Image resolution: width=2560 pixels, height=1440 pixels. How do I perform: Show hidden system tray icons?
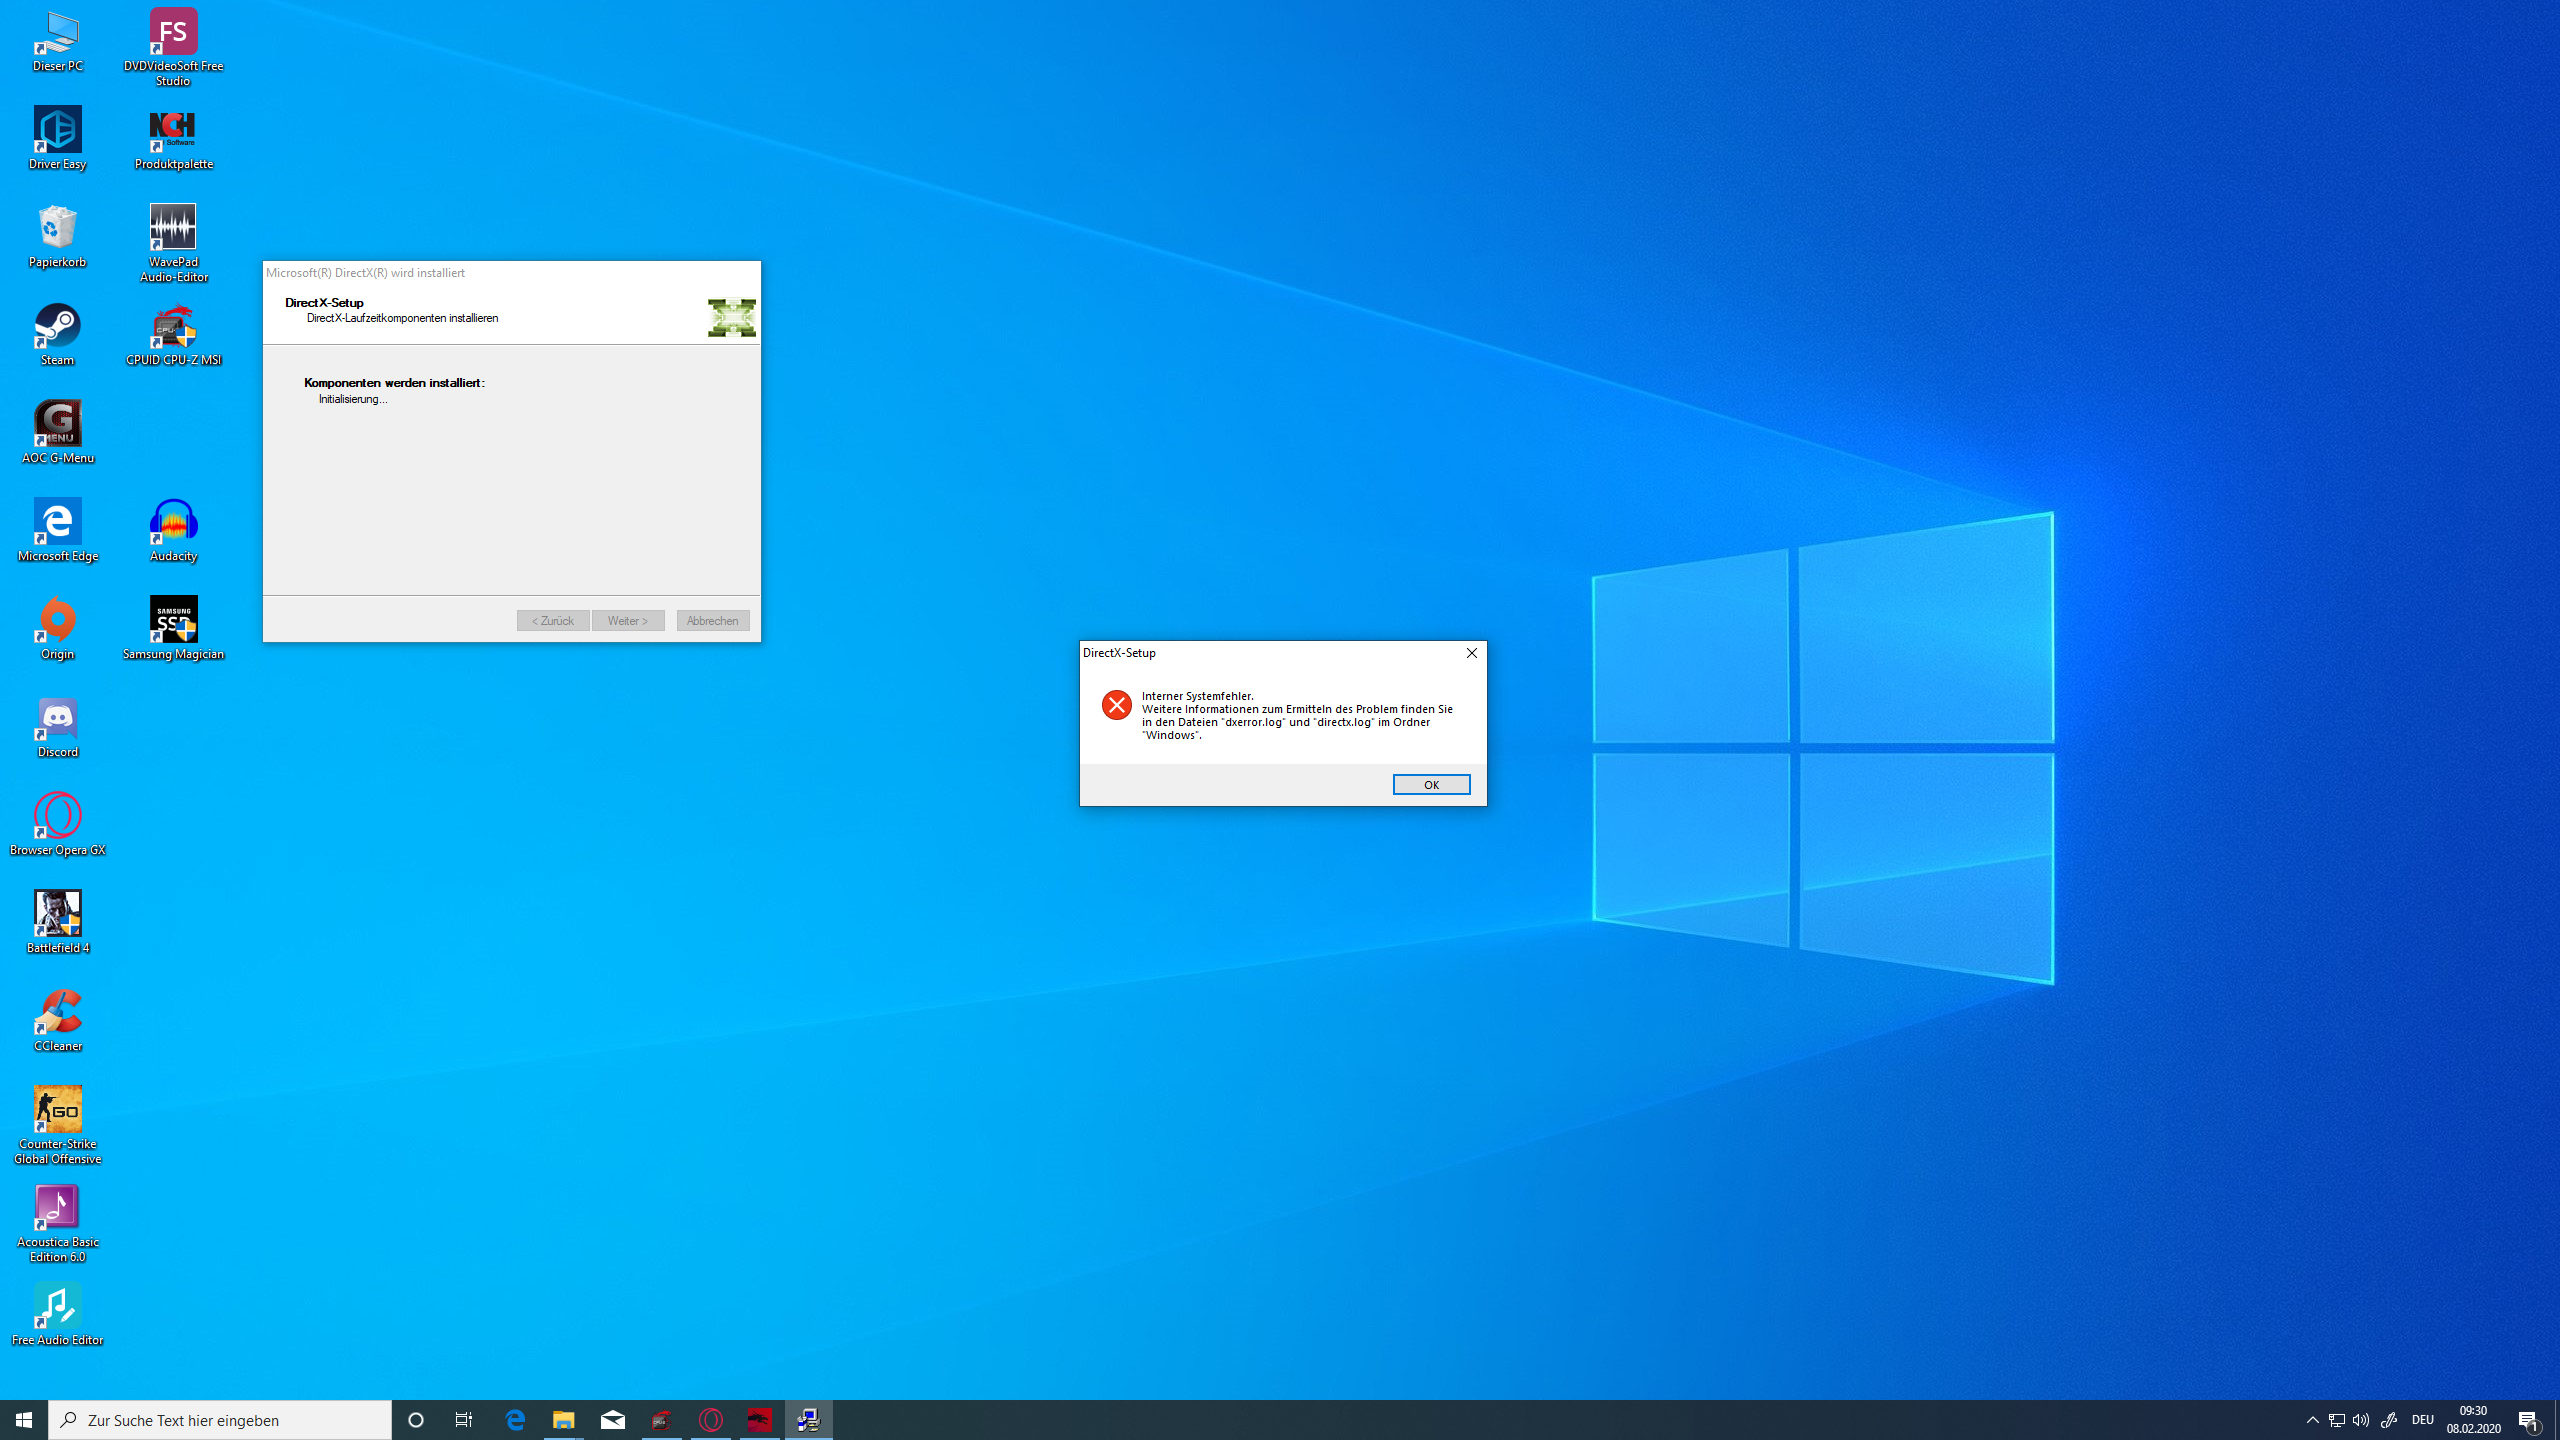point(2312,1420)
